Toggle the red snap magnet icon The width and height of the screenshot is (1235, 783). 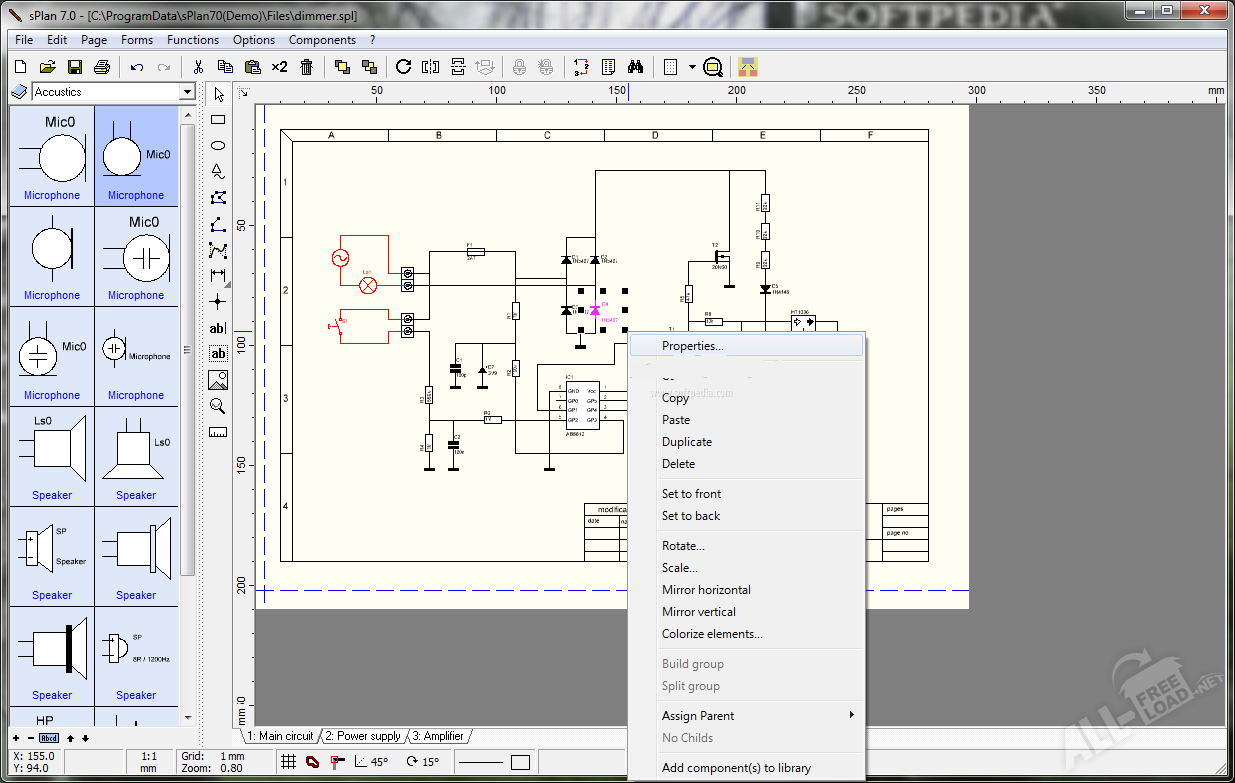tap(312, 762)
